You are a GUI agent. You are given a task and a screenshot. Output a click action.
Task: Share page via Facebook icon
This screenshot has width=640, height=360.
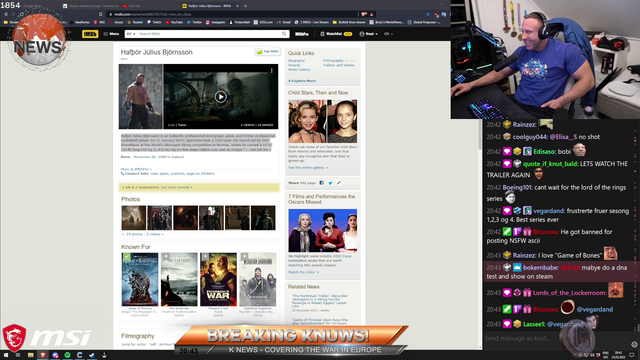tap(322, 183)
